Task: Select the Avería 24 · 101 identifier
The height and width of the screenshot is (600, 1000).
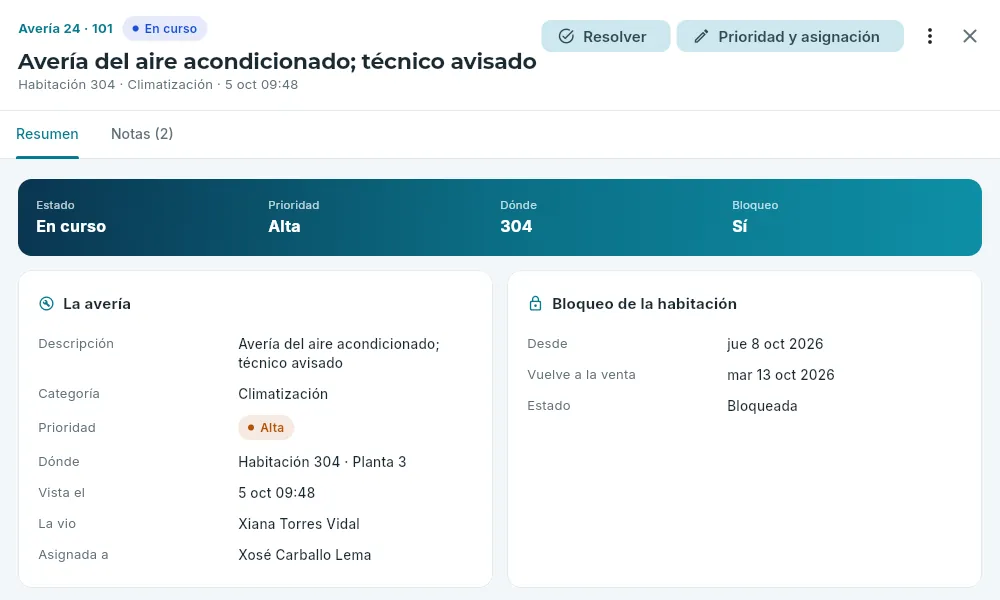Action: click(x=66, y=29)
